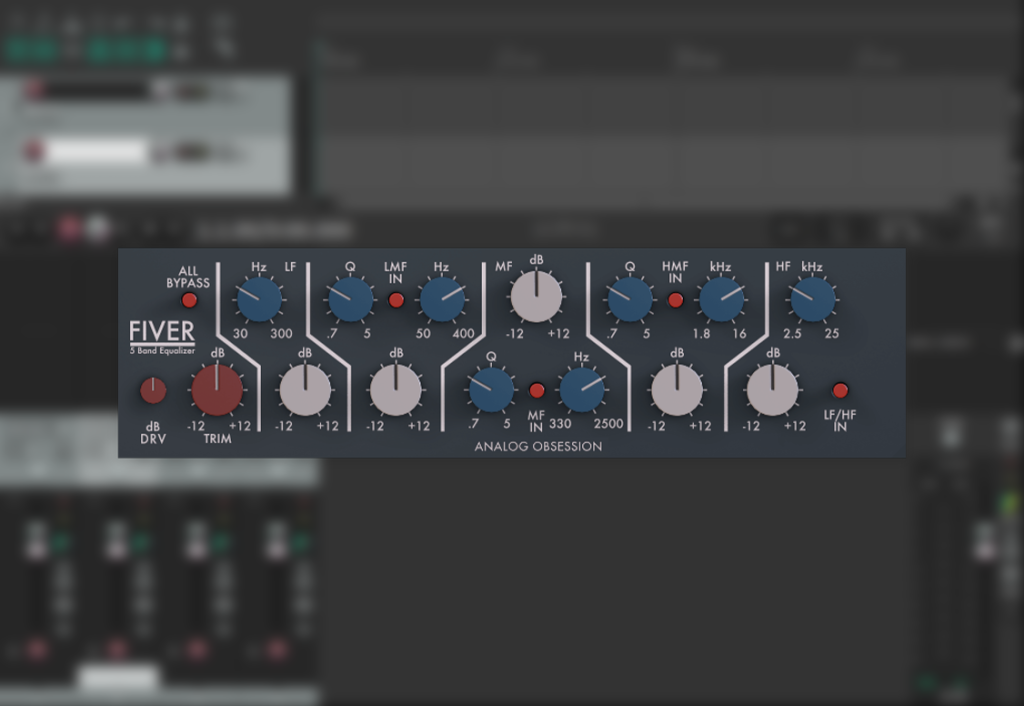
Task: Enable the LMF IN switch
Action: point(395,298)
